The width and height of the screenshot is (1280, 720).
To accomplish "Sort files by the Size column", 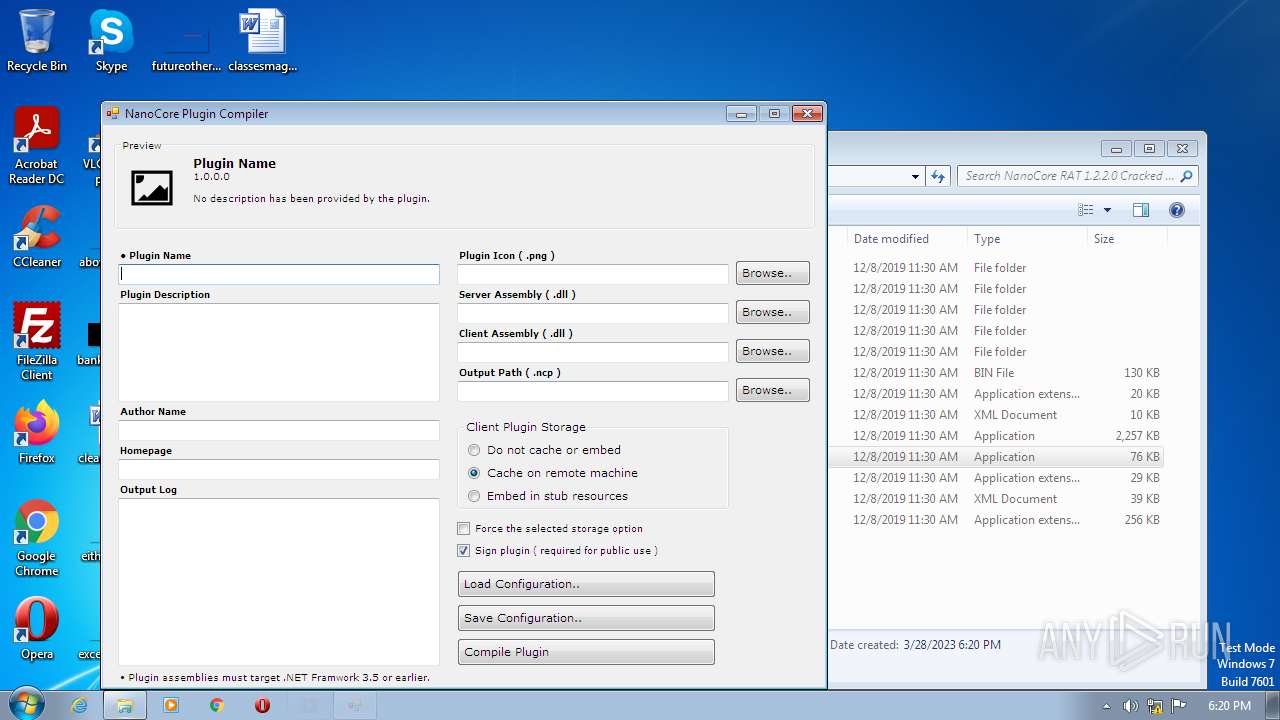I will pos(1127,239).
